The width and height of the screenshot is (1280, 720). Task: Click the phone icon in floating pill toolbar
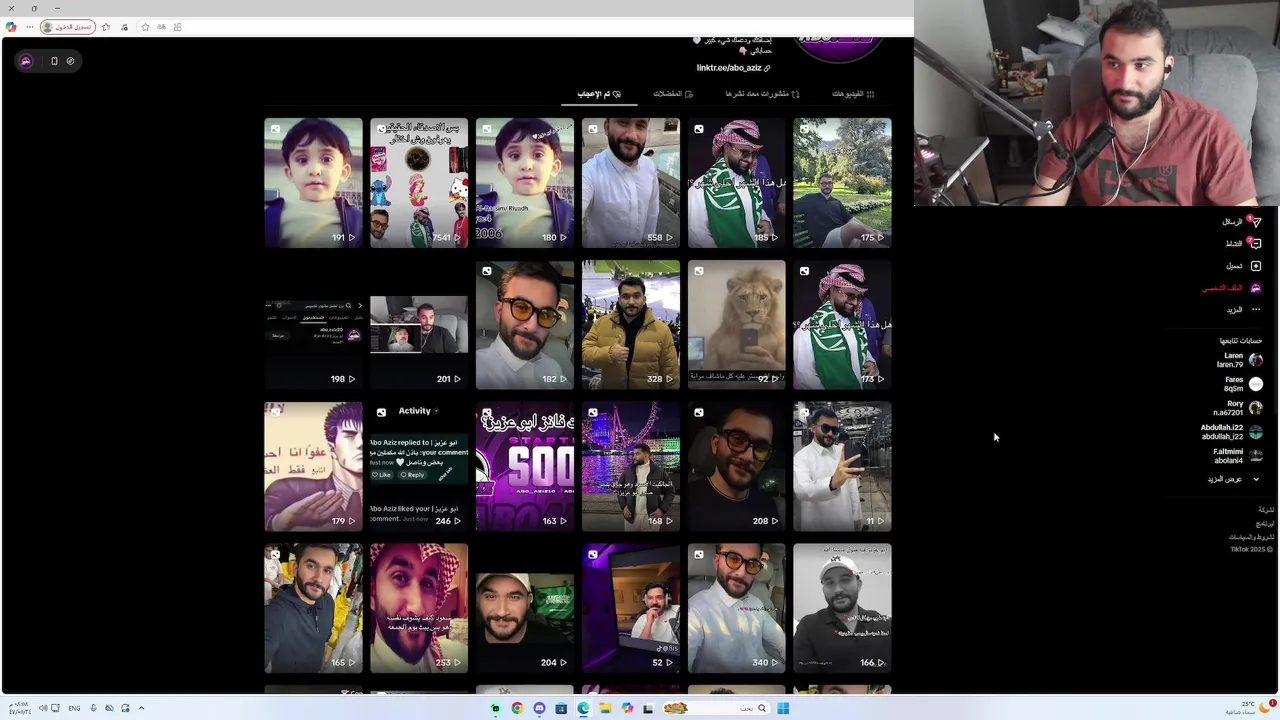coord(54,61)
